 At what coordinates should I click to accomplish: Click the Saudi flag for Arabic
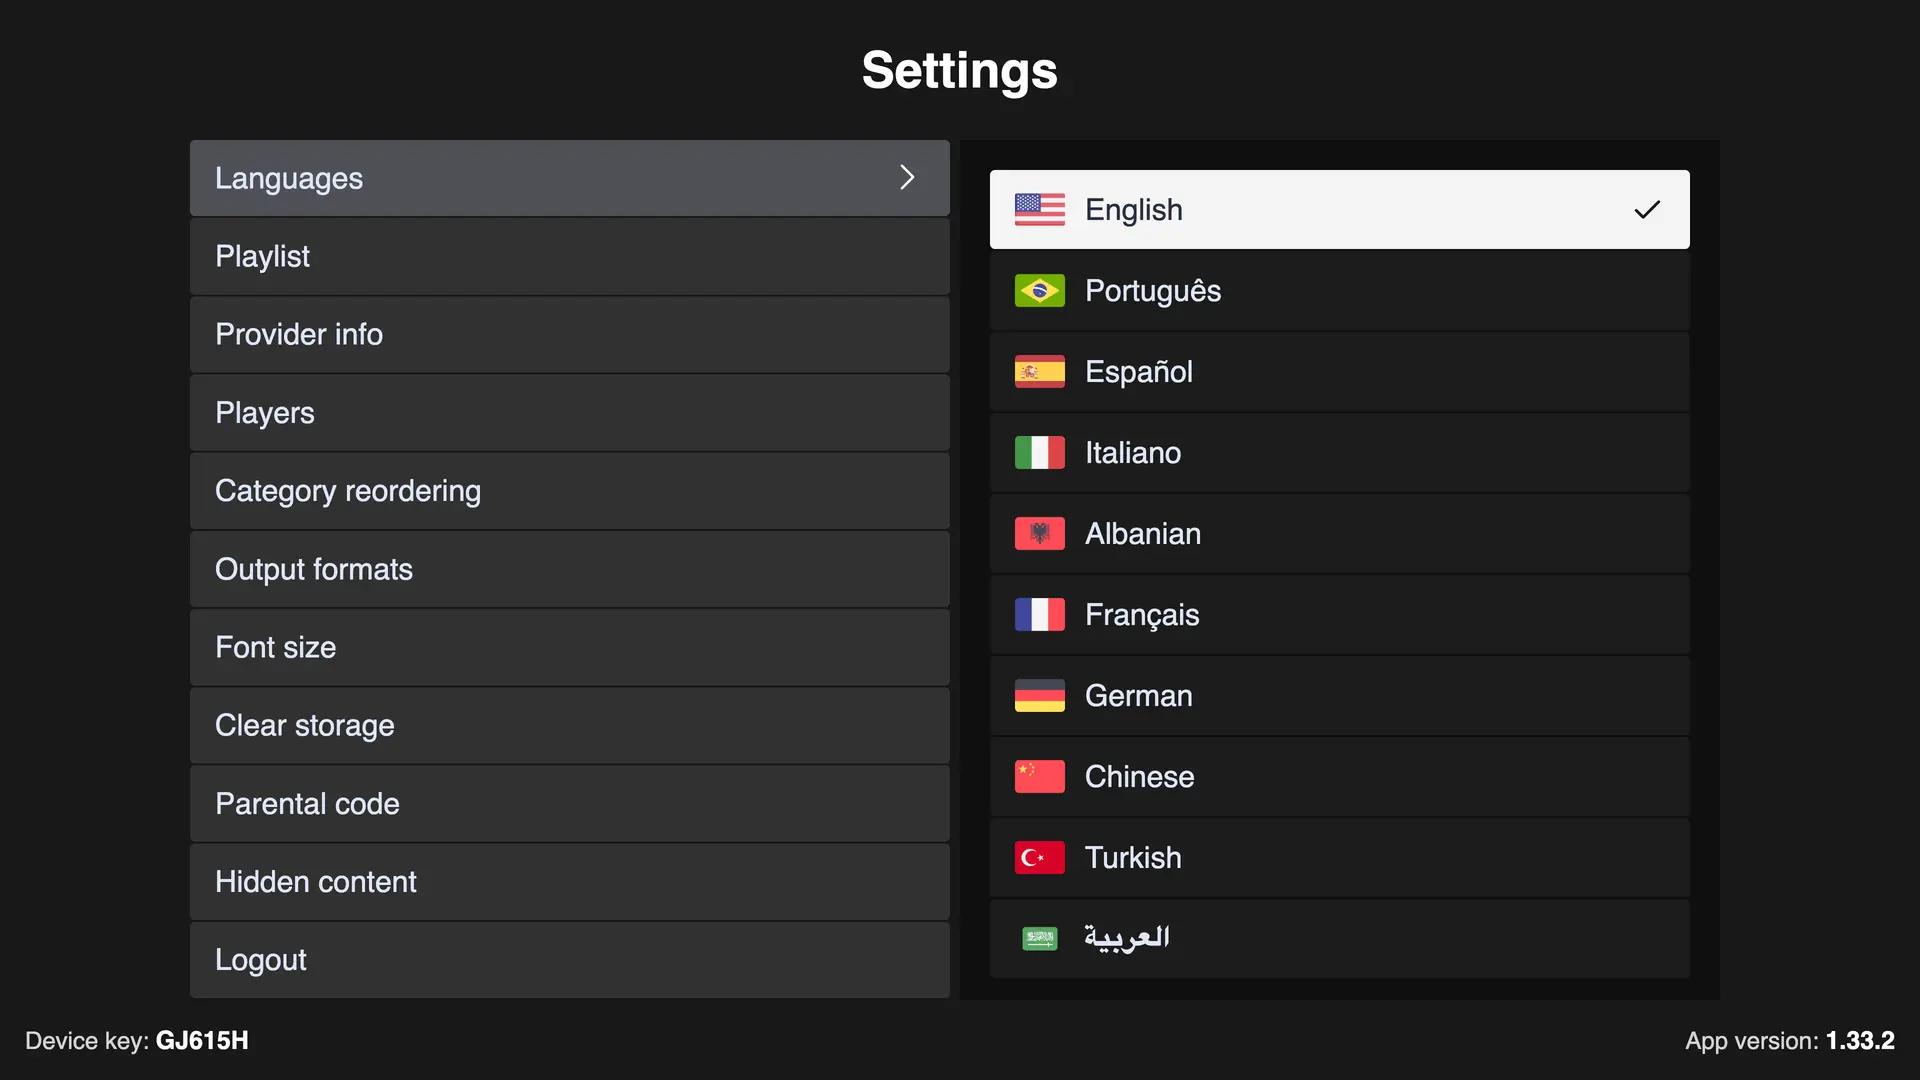point(1039,938)
